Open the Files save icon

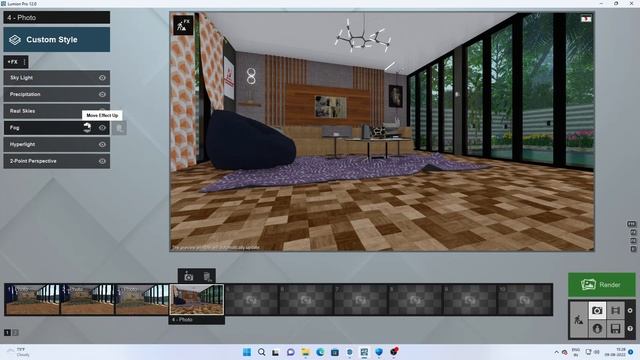616,329
